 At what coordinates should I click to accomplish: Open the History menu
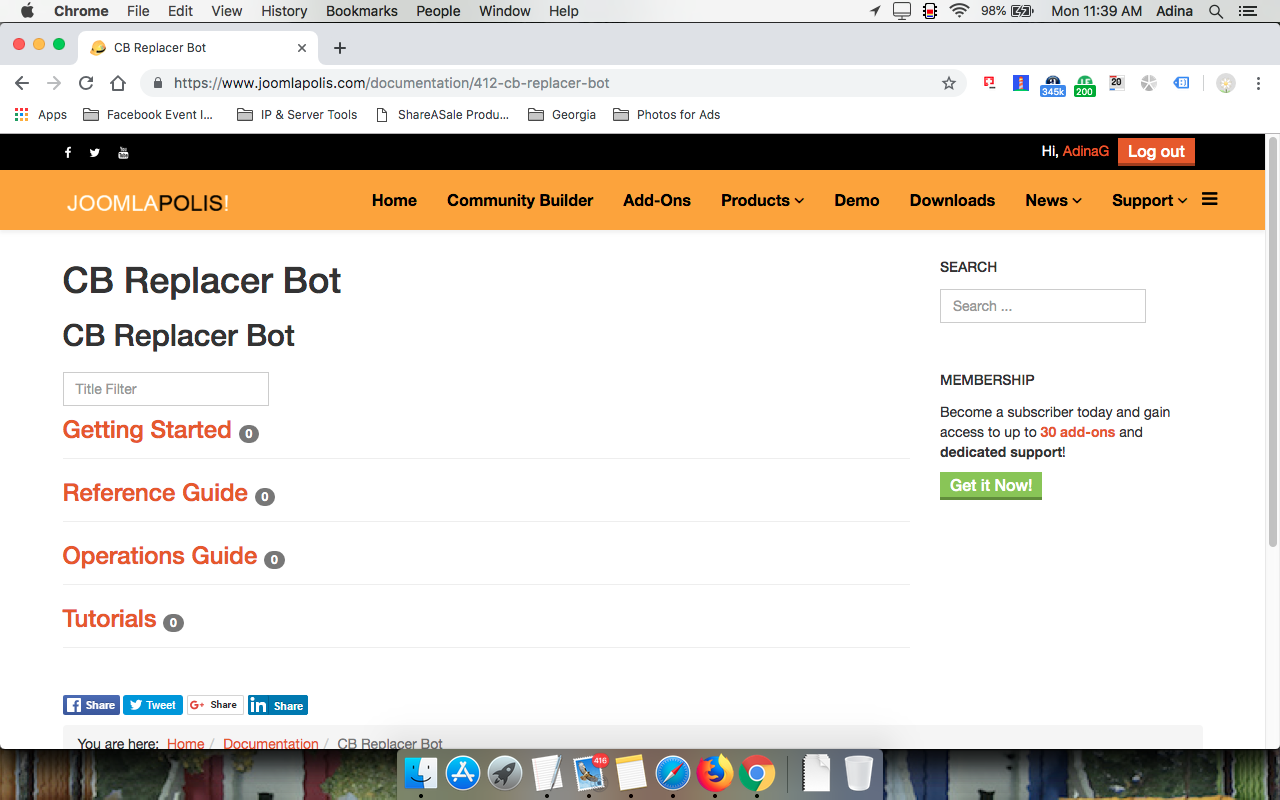[x=284, y=11]
